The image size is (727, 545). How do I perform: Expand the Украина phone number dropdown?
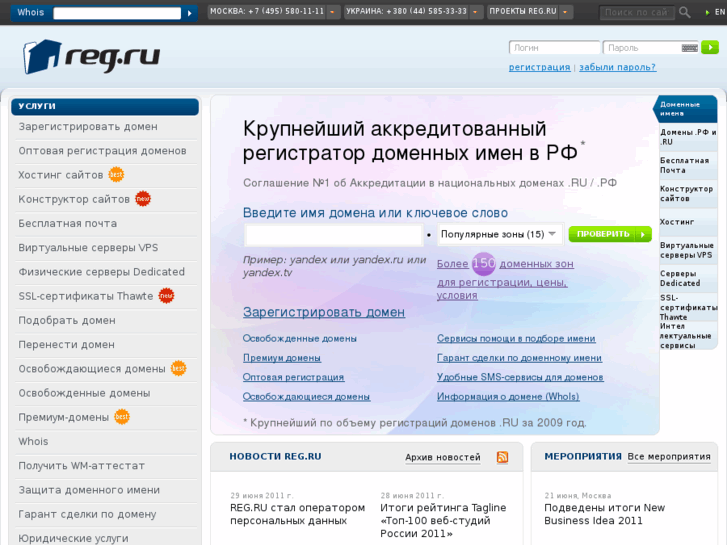pyautogui.click(x=475, y=12)
